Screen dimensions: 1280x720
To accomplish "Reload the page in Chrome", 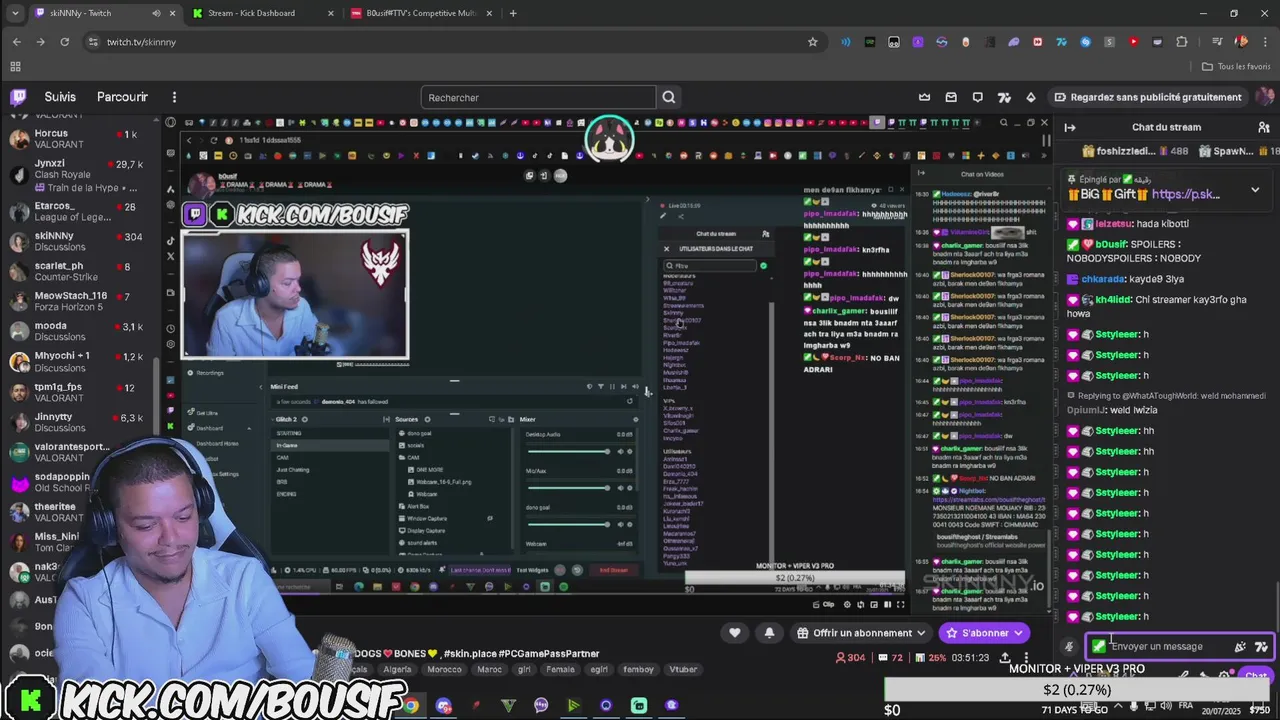I will 65,42.
